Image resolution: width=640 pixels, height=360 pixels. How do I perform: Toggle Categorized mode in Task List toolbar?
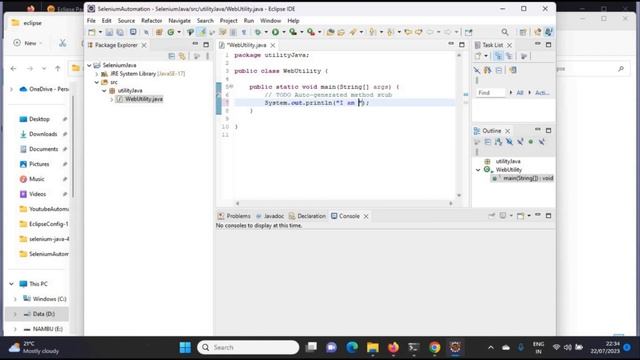click(498, 56)
